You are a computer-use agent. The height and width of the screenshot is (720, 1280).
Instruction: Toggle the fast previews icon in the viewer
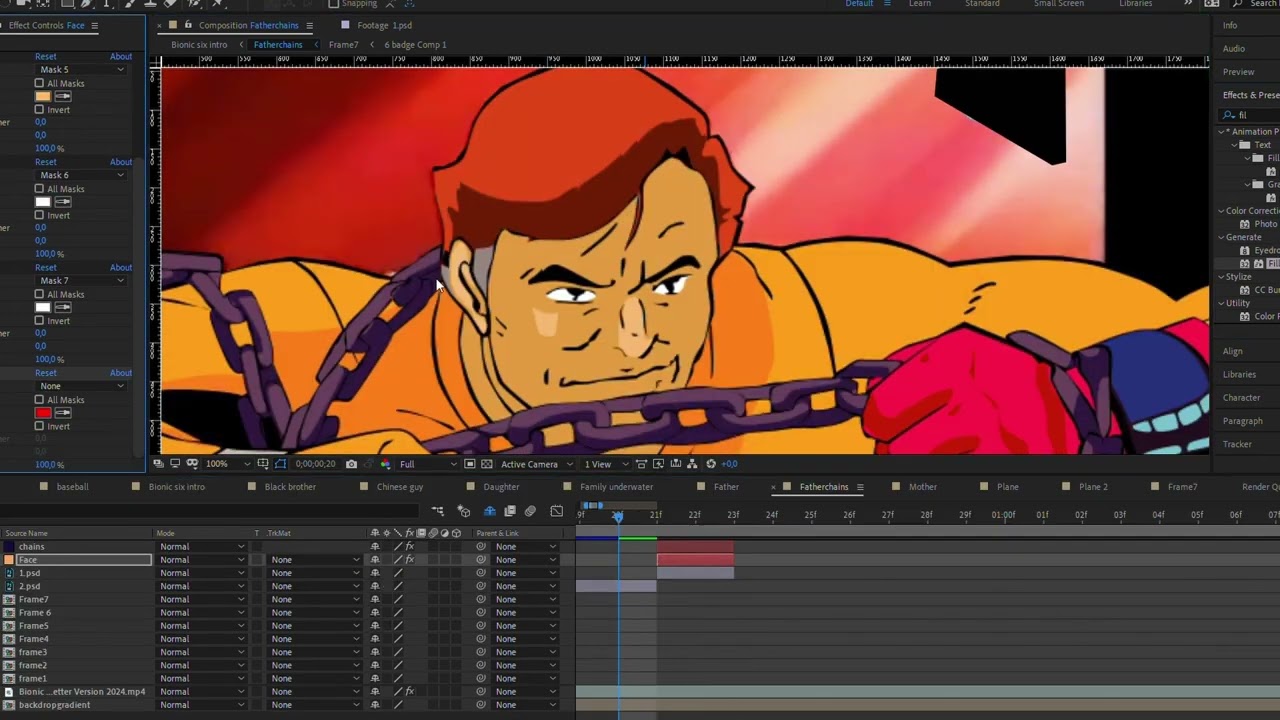coord(659,464)
